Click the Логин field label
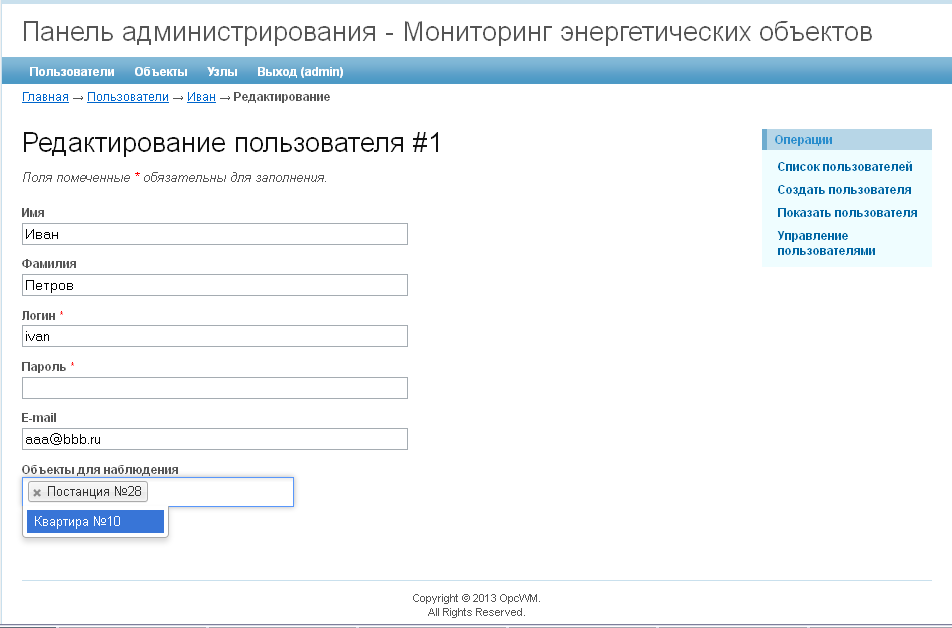 click(x=38, y=316)
